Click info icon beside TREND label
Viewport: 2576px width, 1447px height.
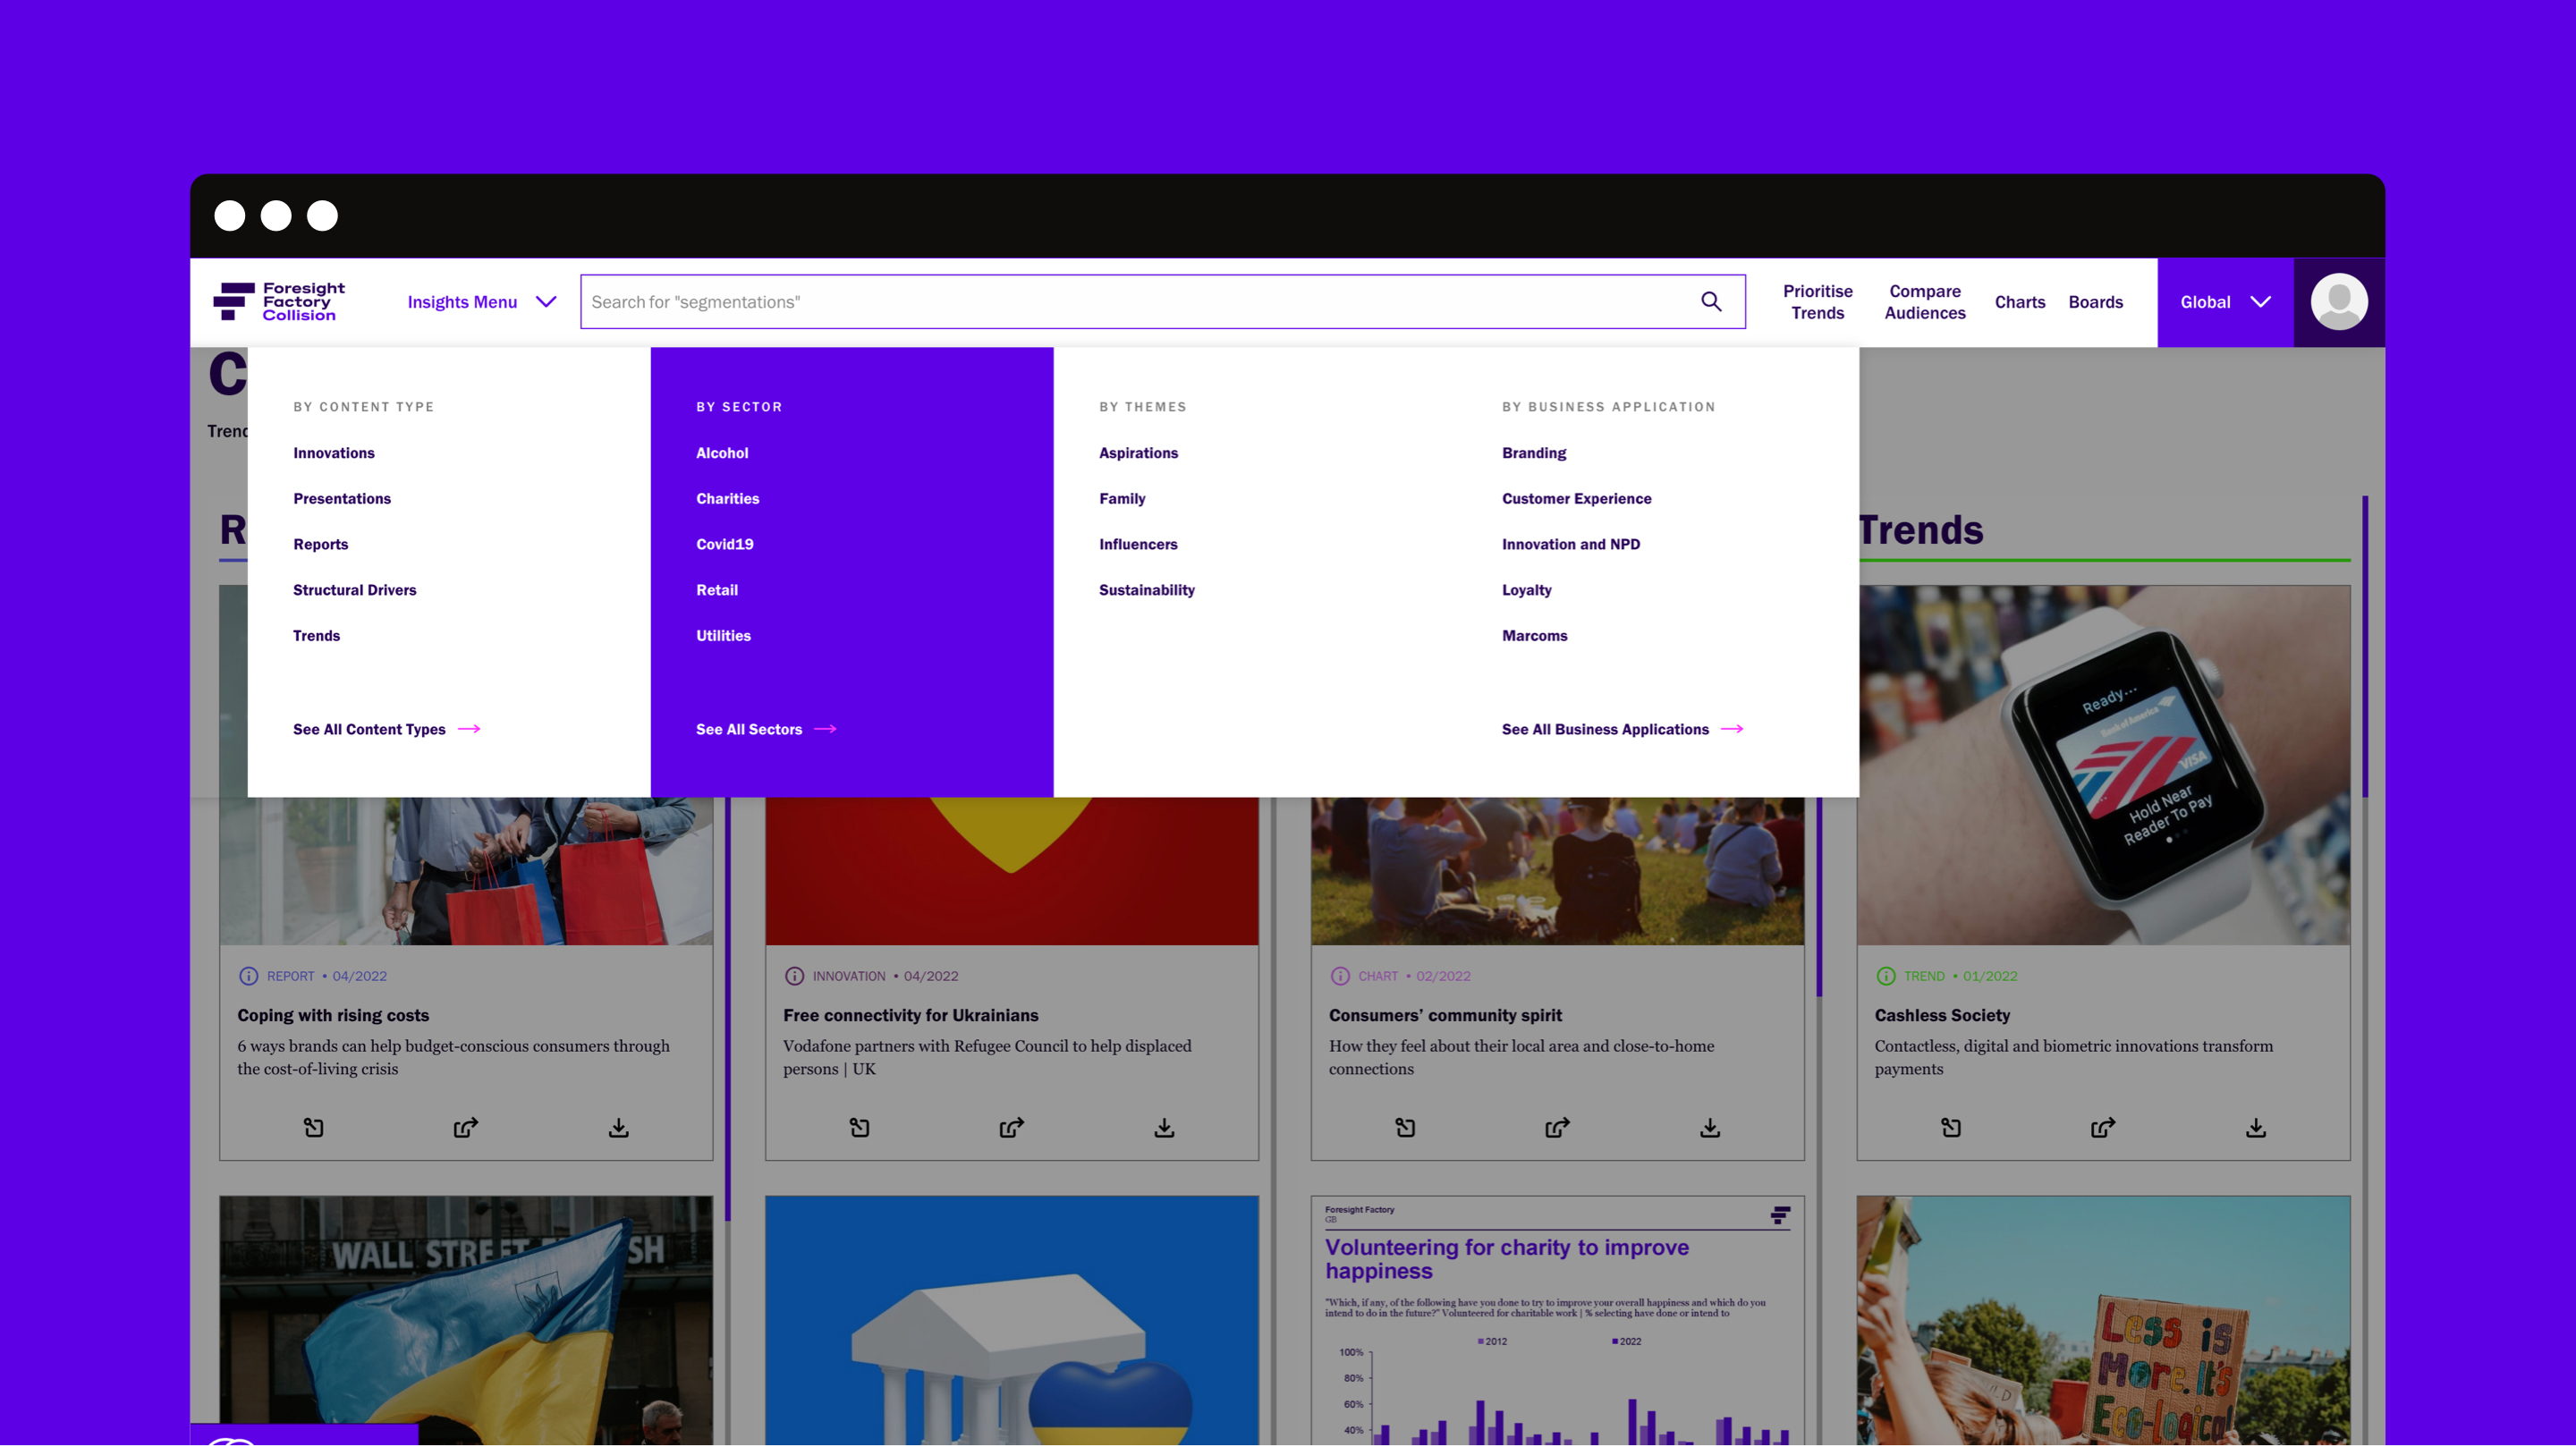pyautogui.click(x=1886, y=976)
